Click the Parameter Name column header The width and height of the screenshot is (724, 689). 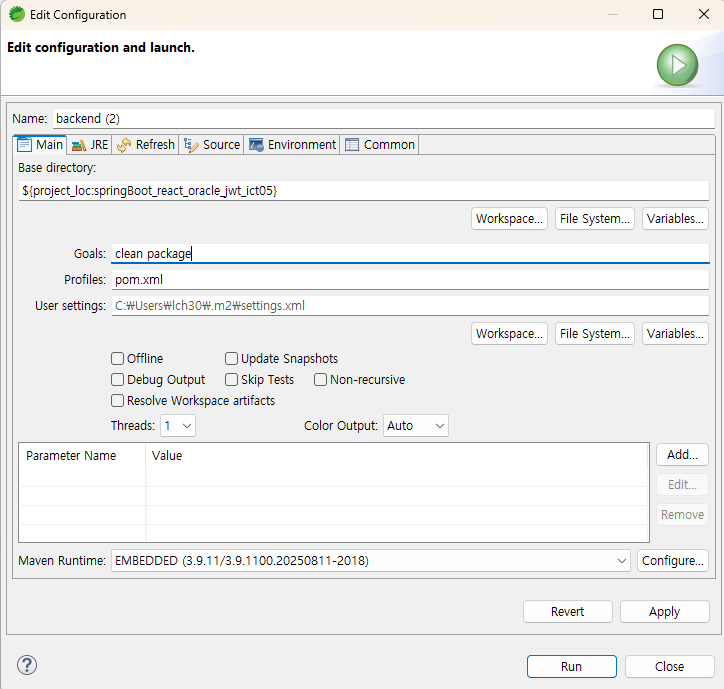pyautogui.click(x=82, y=456)
